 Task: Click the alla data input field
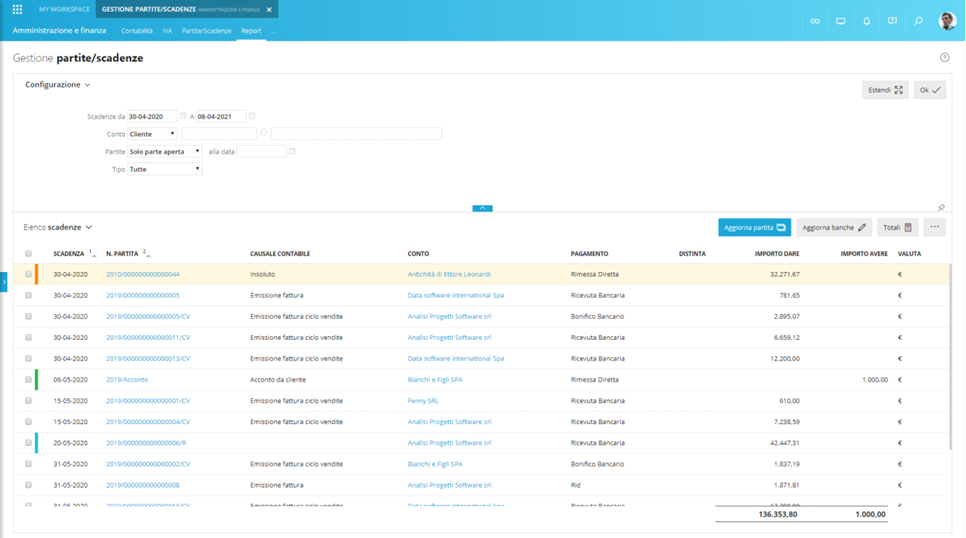pos(261,151)
